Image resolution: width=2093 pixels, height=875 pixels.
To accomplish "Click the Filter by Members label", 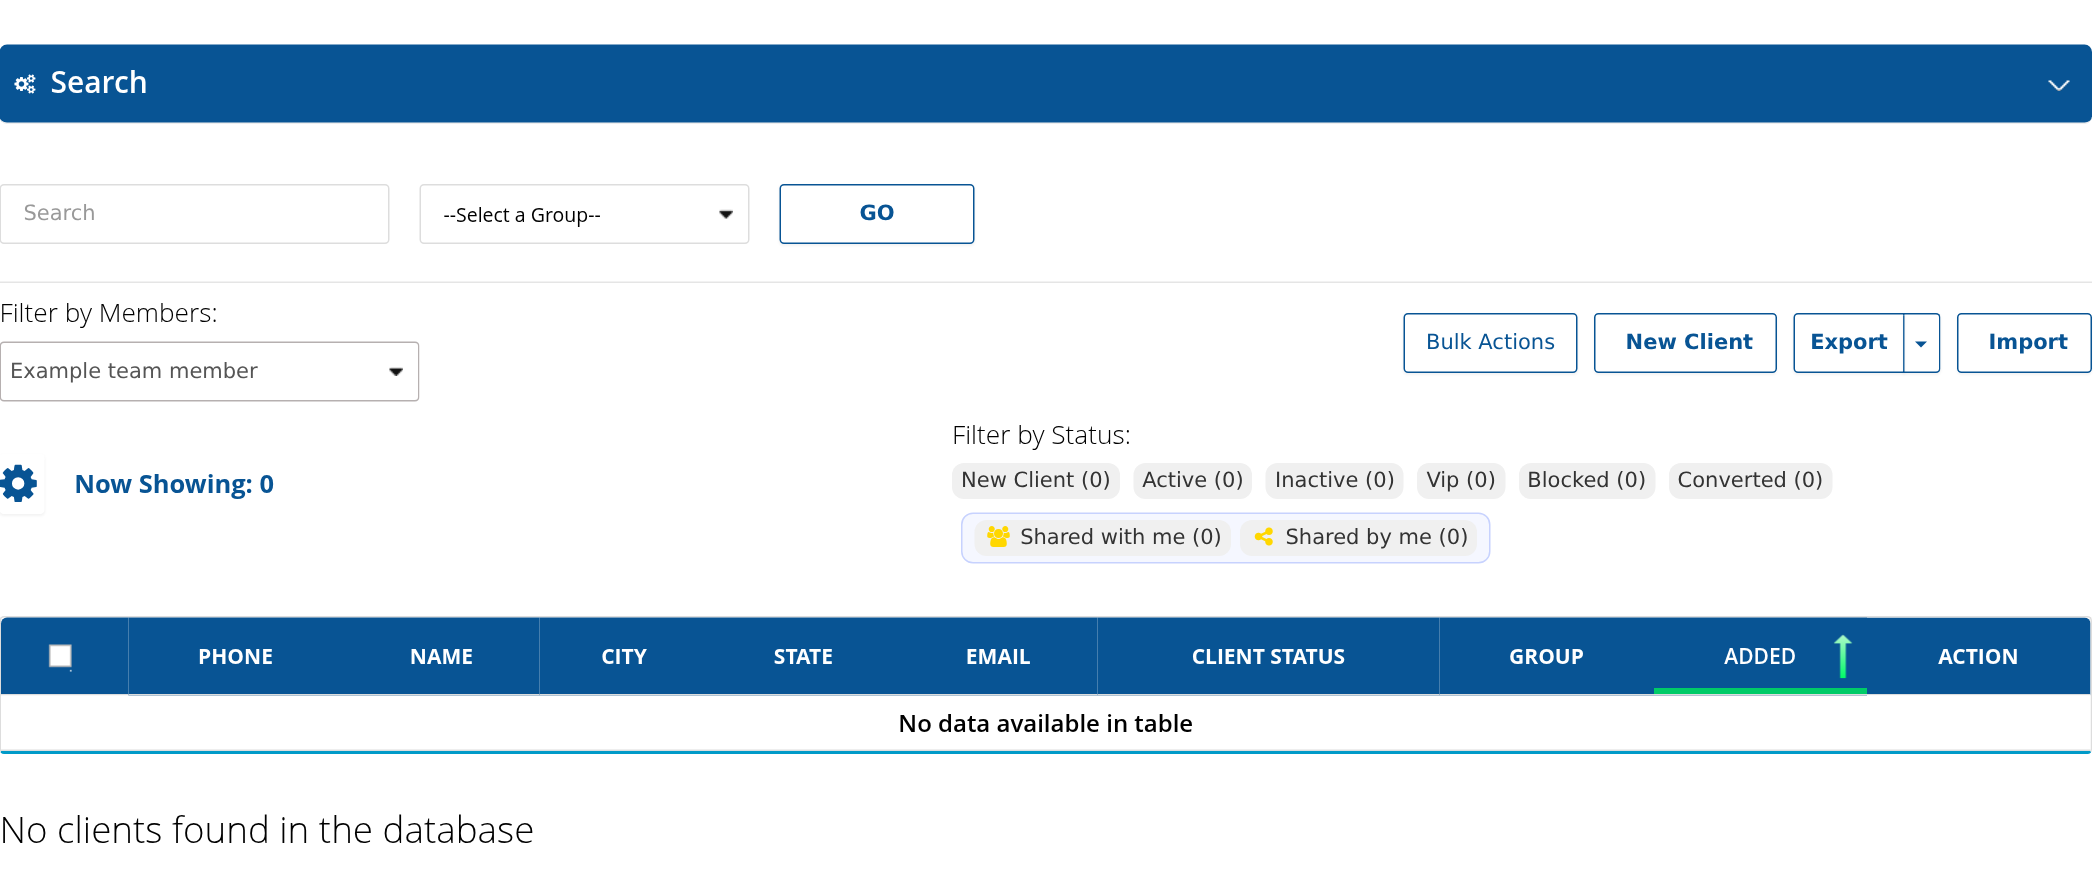I will coord(109,313).
